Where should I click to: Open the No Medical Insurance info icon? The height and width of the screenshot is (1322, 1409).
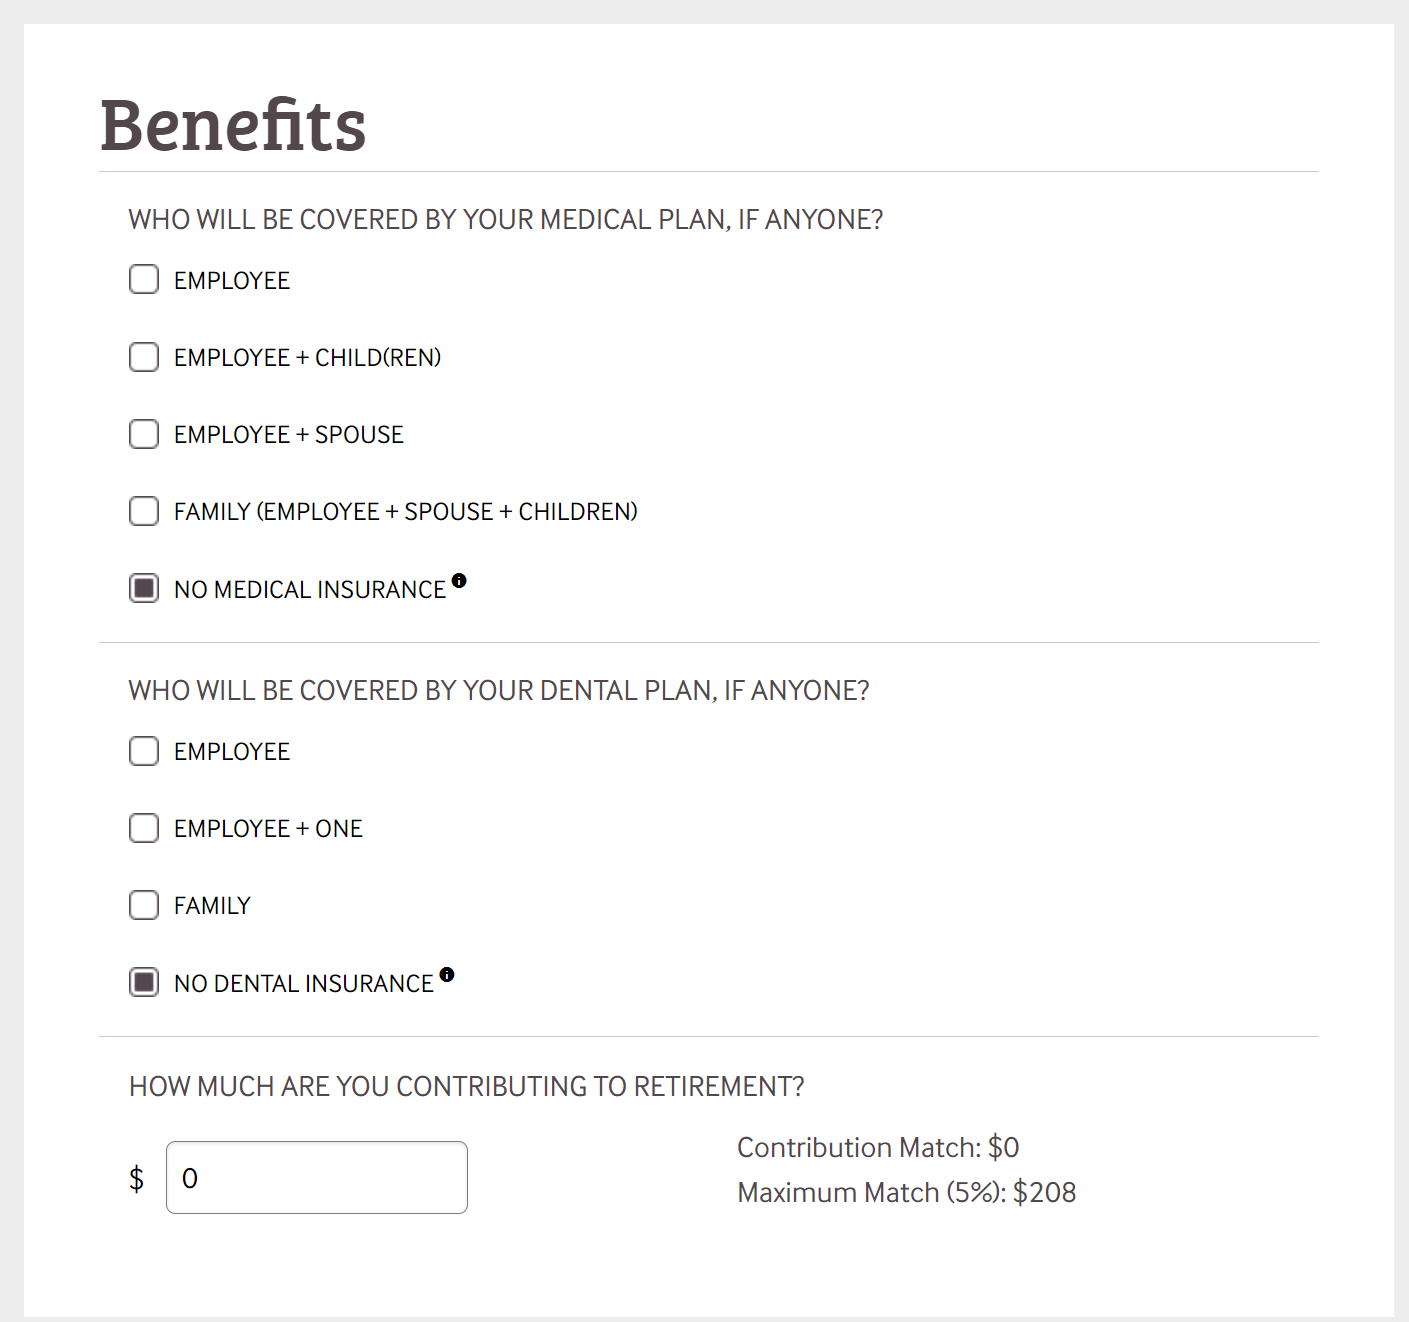(x=459, y=580)
